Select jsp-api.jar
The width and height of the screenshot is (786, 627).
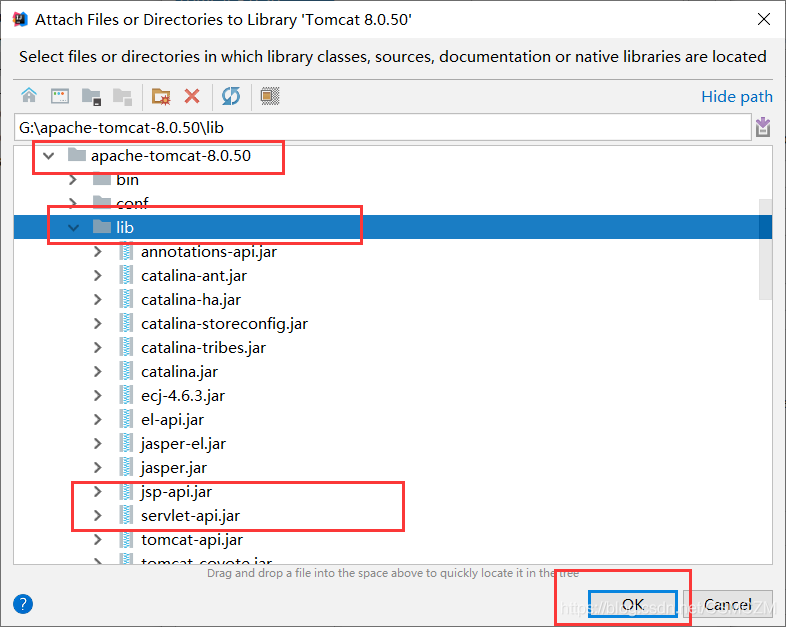[176, 492]
